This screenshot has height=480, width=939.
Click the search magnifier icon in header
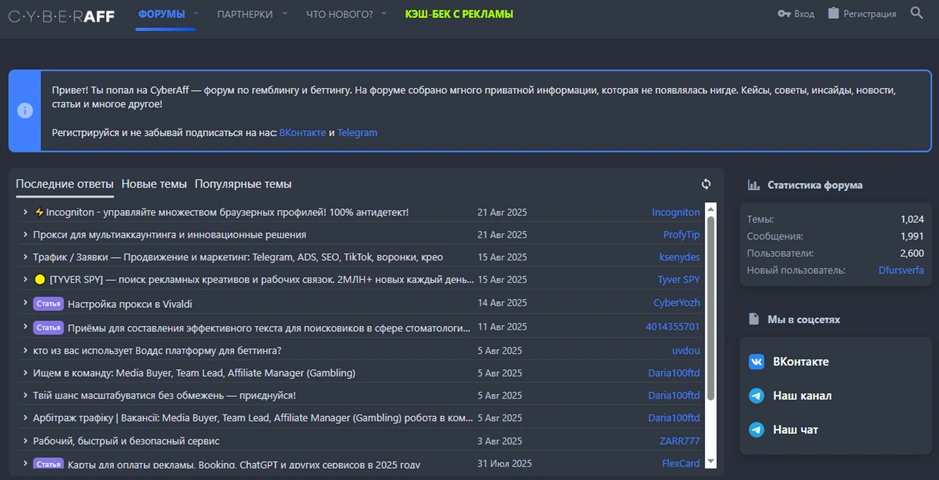(917, 14)
